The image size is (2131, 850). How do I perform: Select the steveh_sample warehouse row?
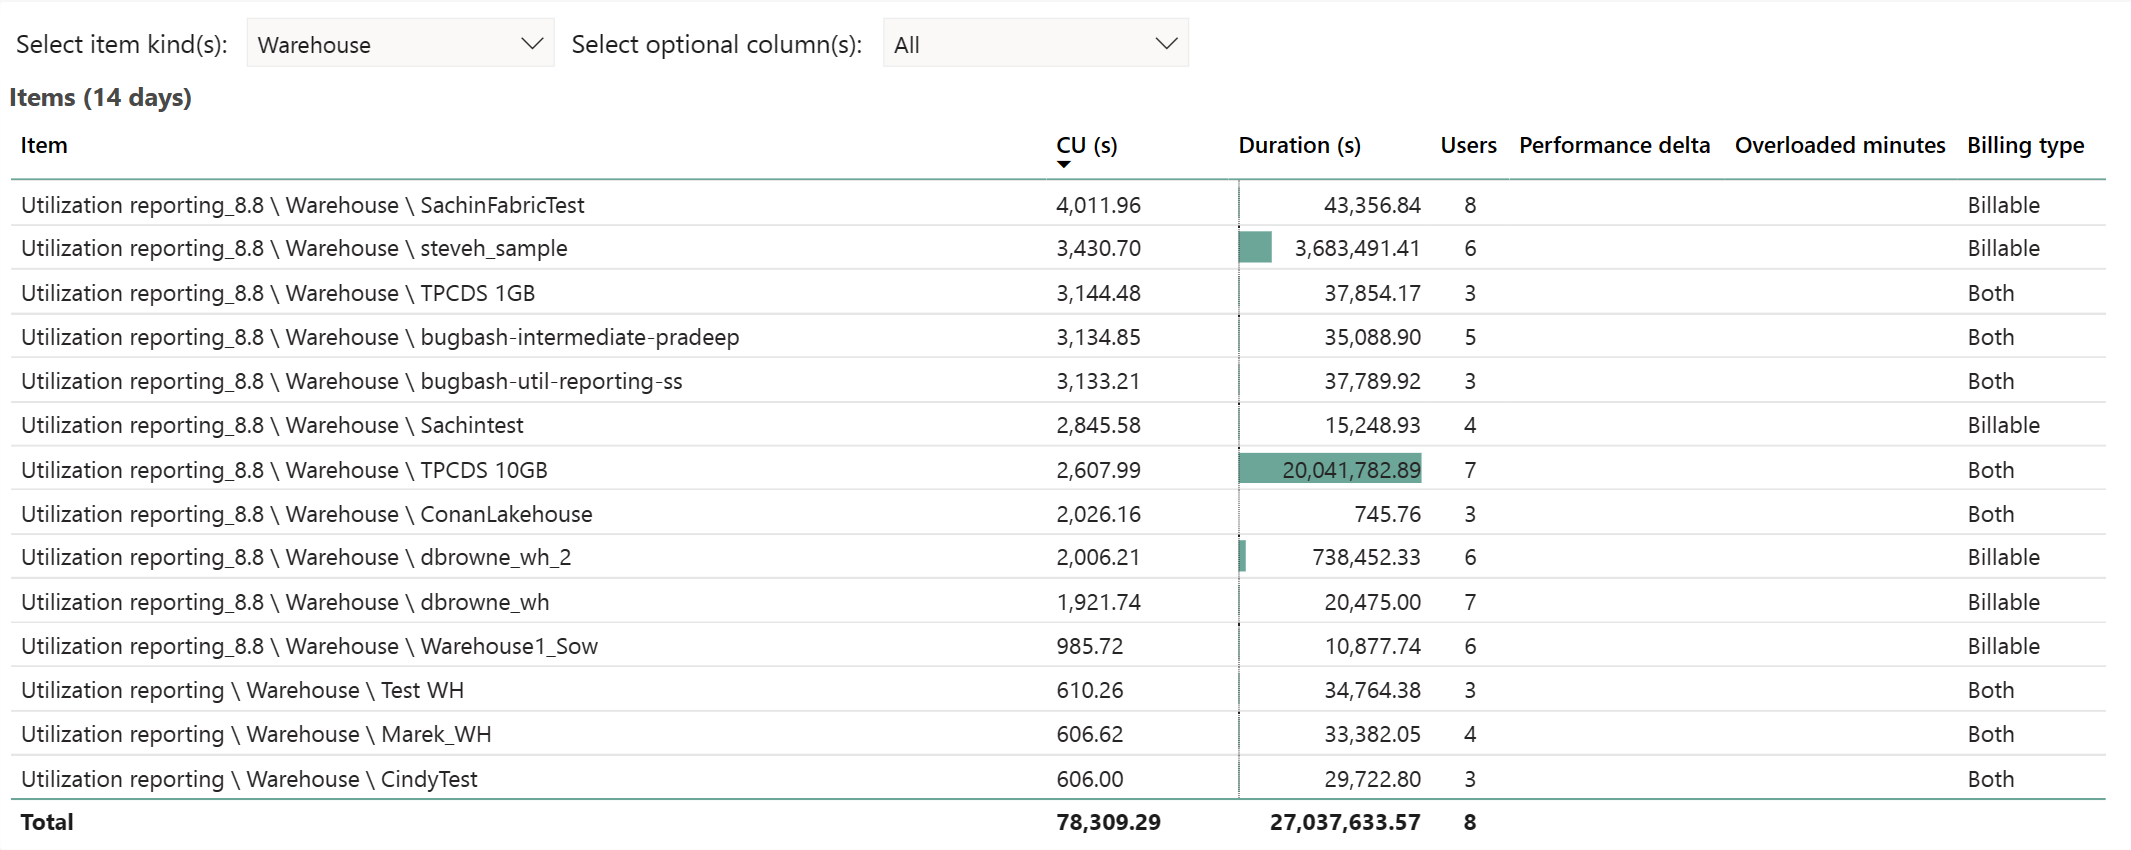[x=1058, y=248]
